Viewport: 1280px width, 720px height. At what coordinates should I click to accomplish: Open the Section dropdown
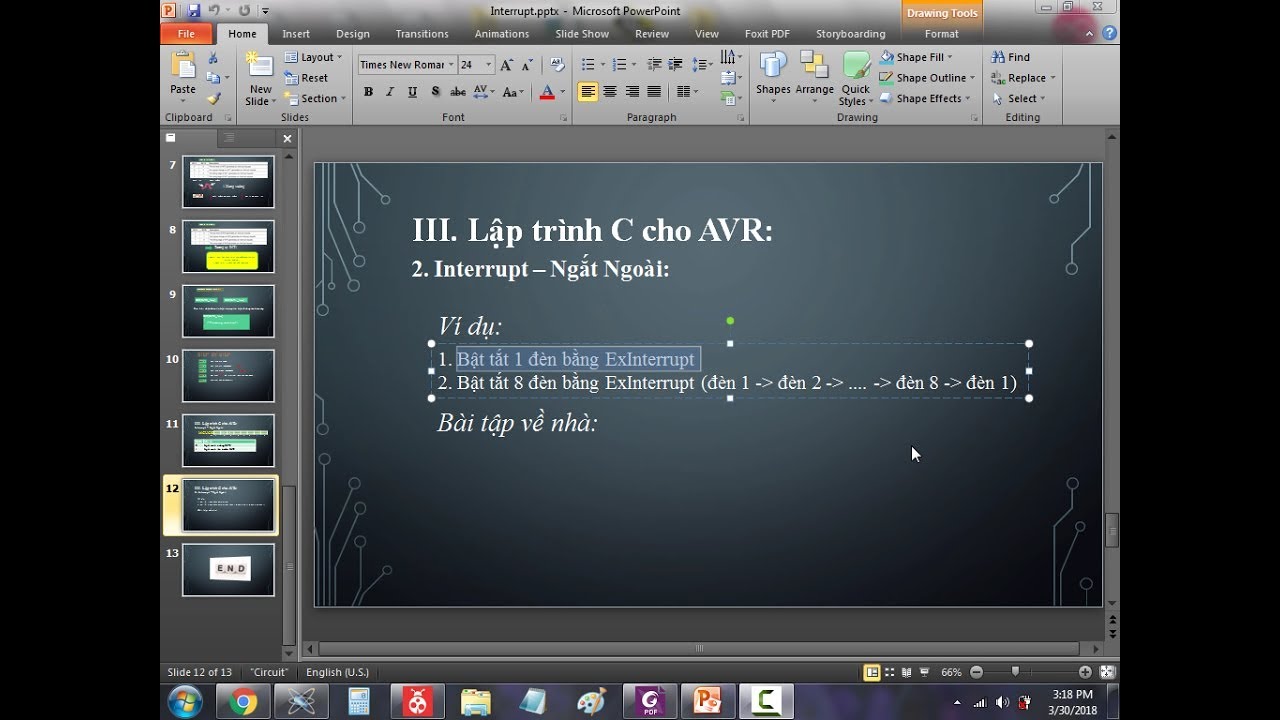[x=314, y=99]
